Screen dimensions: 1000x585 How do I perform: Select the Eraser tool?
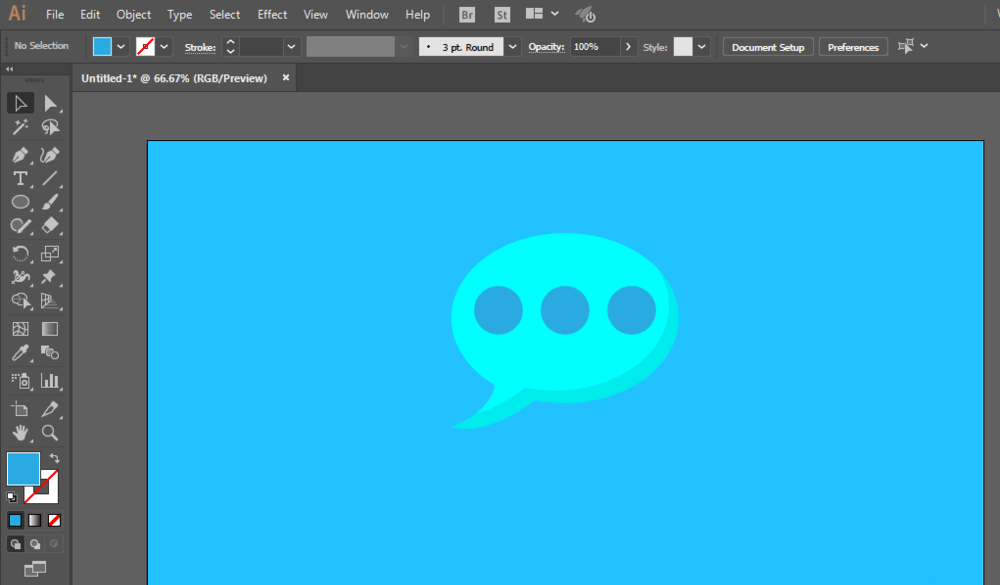pyautogui.click(x=50, y=226)
